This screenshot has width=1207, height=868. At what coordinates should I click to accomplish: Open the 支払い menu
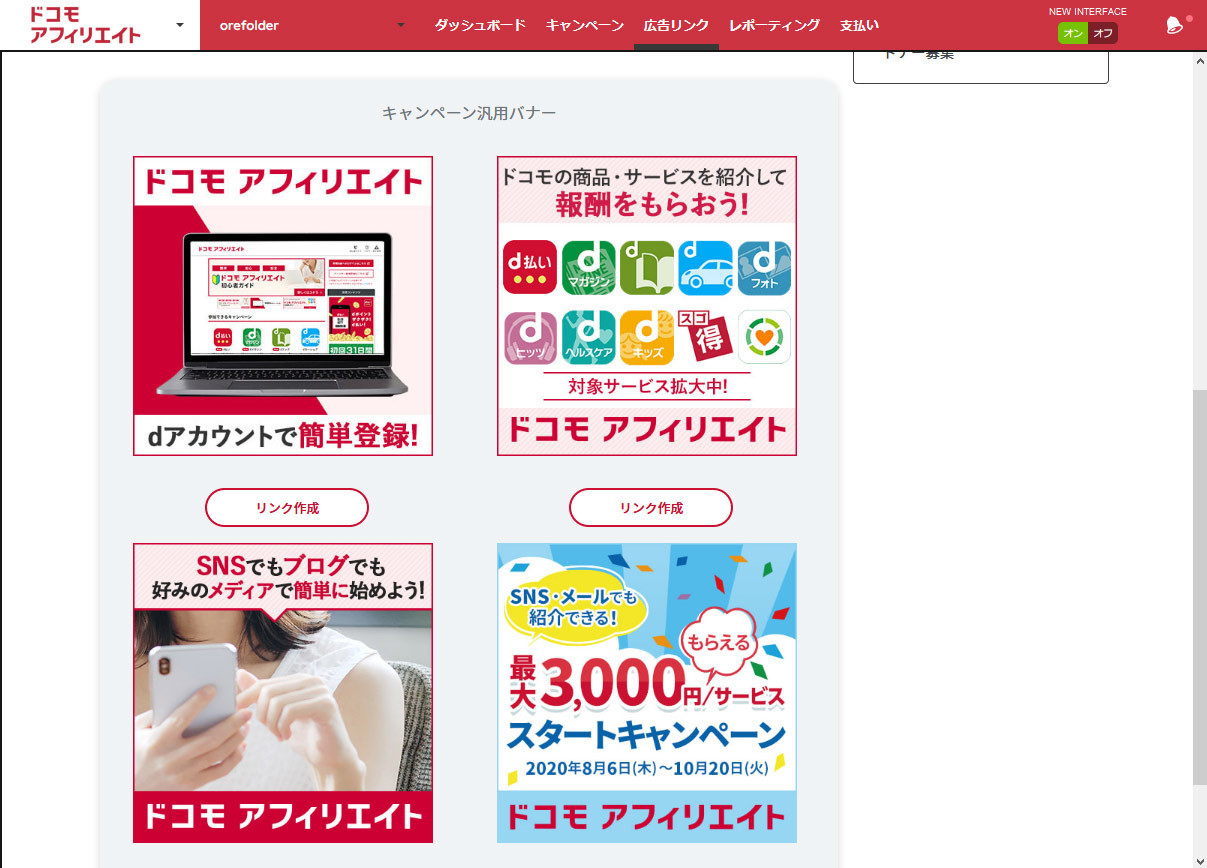pos(859,25)
